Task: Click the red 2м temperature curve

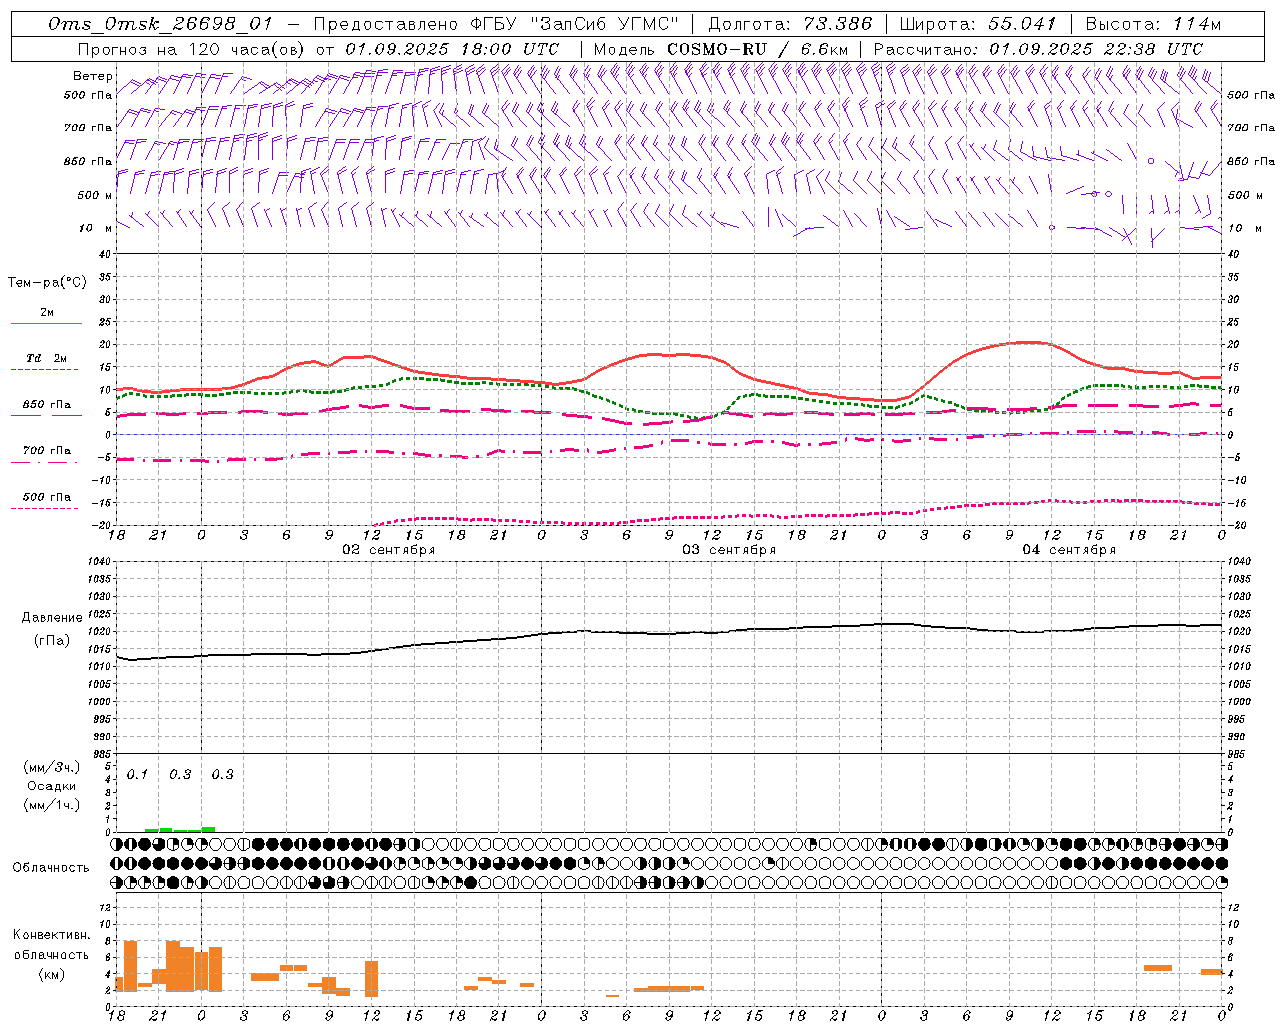Action: 670,355
